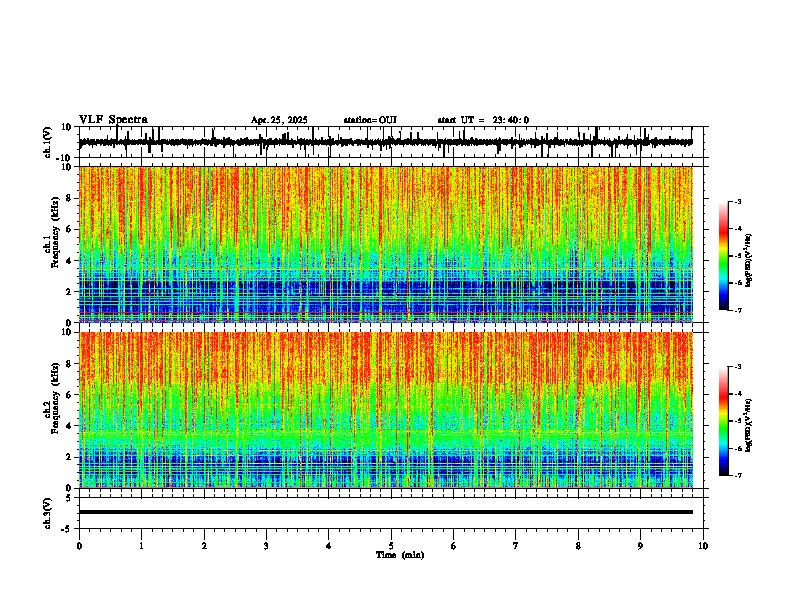This screenshot has height=612, width=792.
Task: Click the "-7" label on ch.2 colorbar
Action: (738, 475)
